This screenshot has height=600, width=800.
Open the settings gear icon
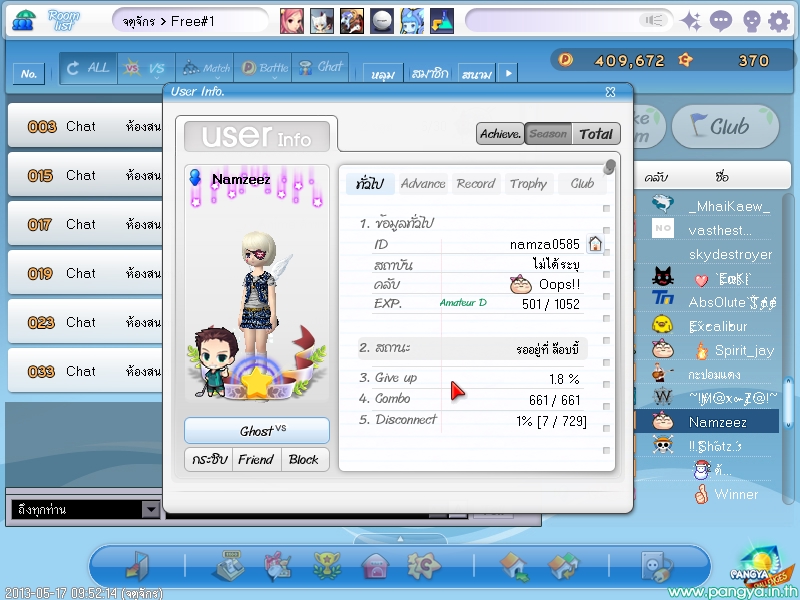[779, 21]
